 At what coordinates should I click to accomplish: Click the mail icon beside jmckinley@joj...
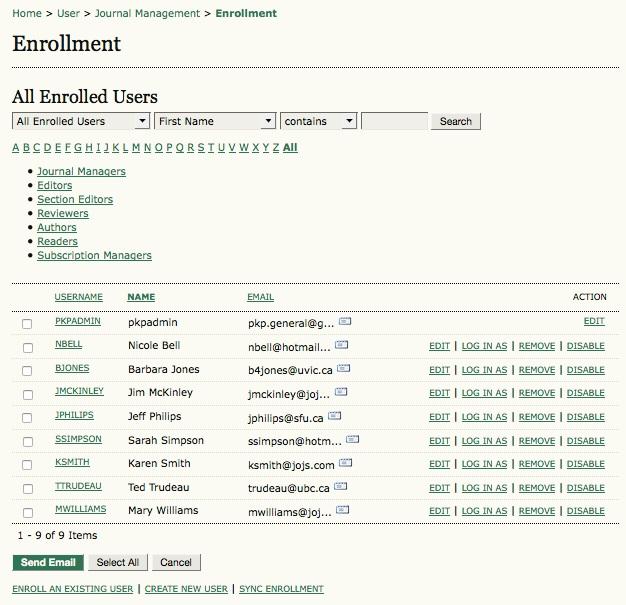point(341,391)
